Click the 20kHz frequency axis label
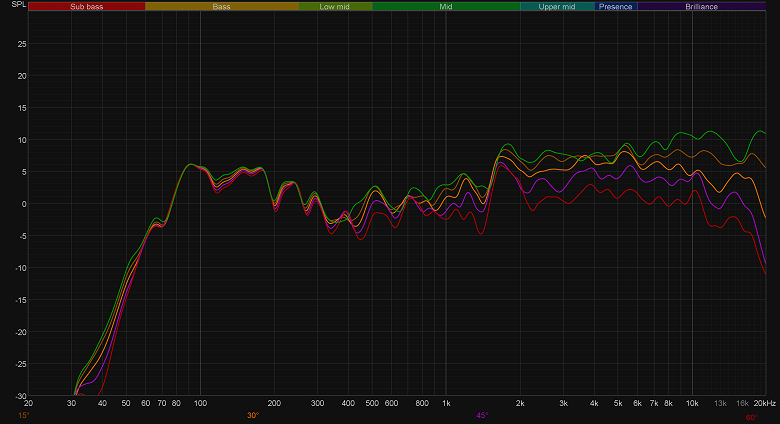Image resolution: width=780 pixels, height=424 pixels. [765, 403]
